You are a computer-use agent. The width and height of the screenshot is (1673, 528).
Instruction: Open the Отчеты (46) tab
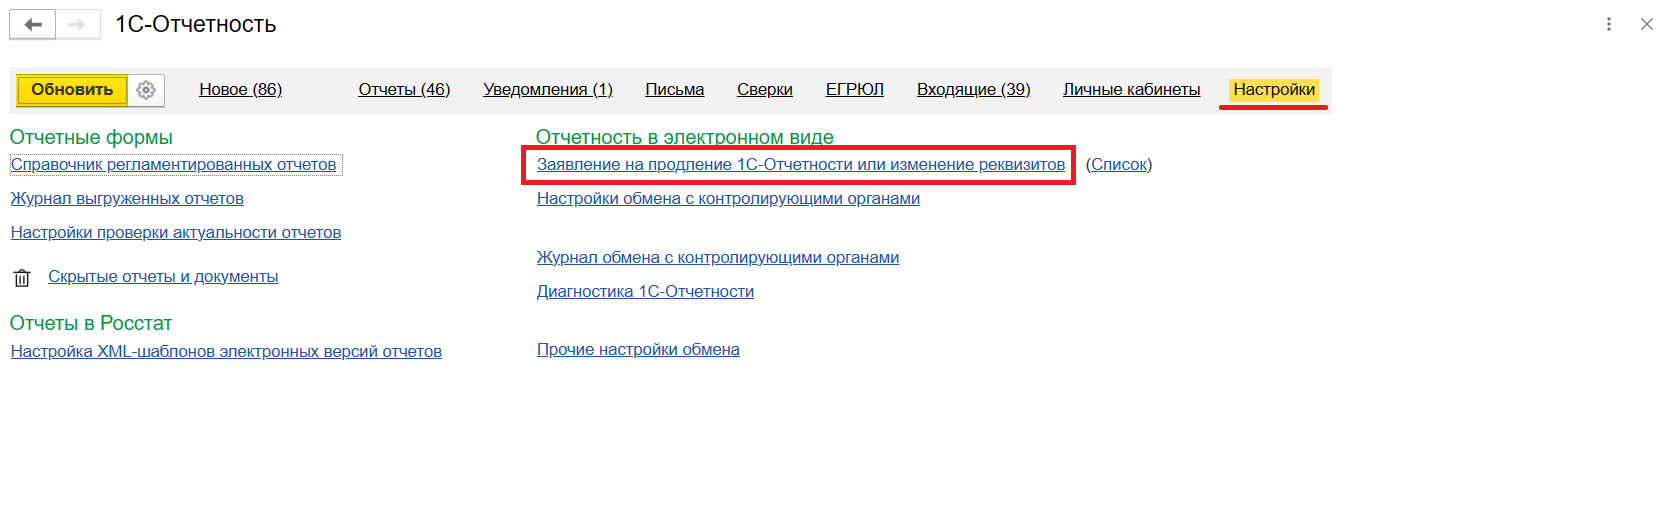[404, 90]
